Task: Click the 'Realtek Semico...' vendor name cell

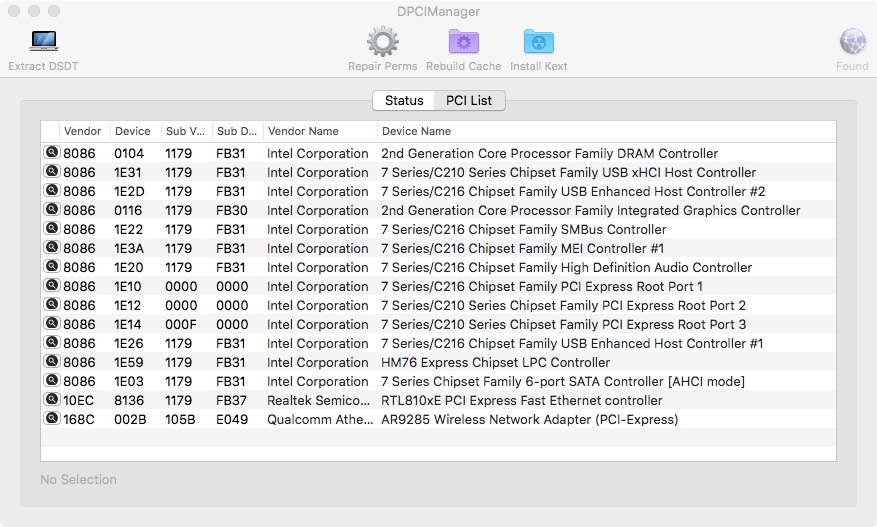Action: point(318,401)
